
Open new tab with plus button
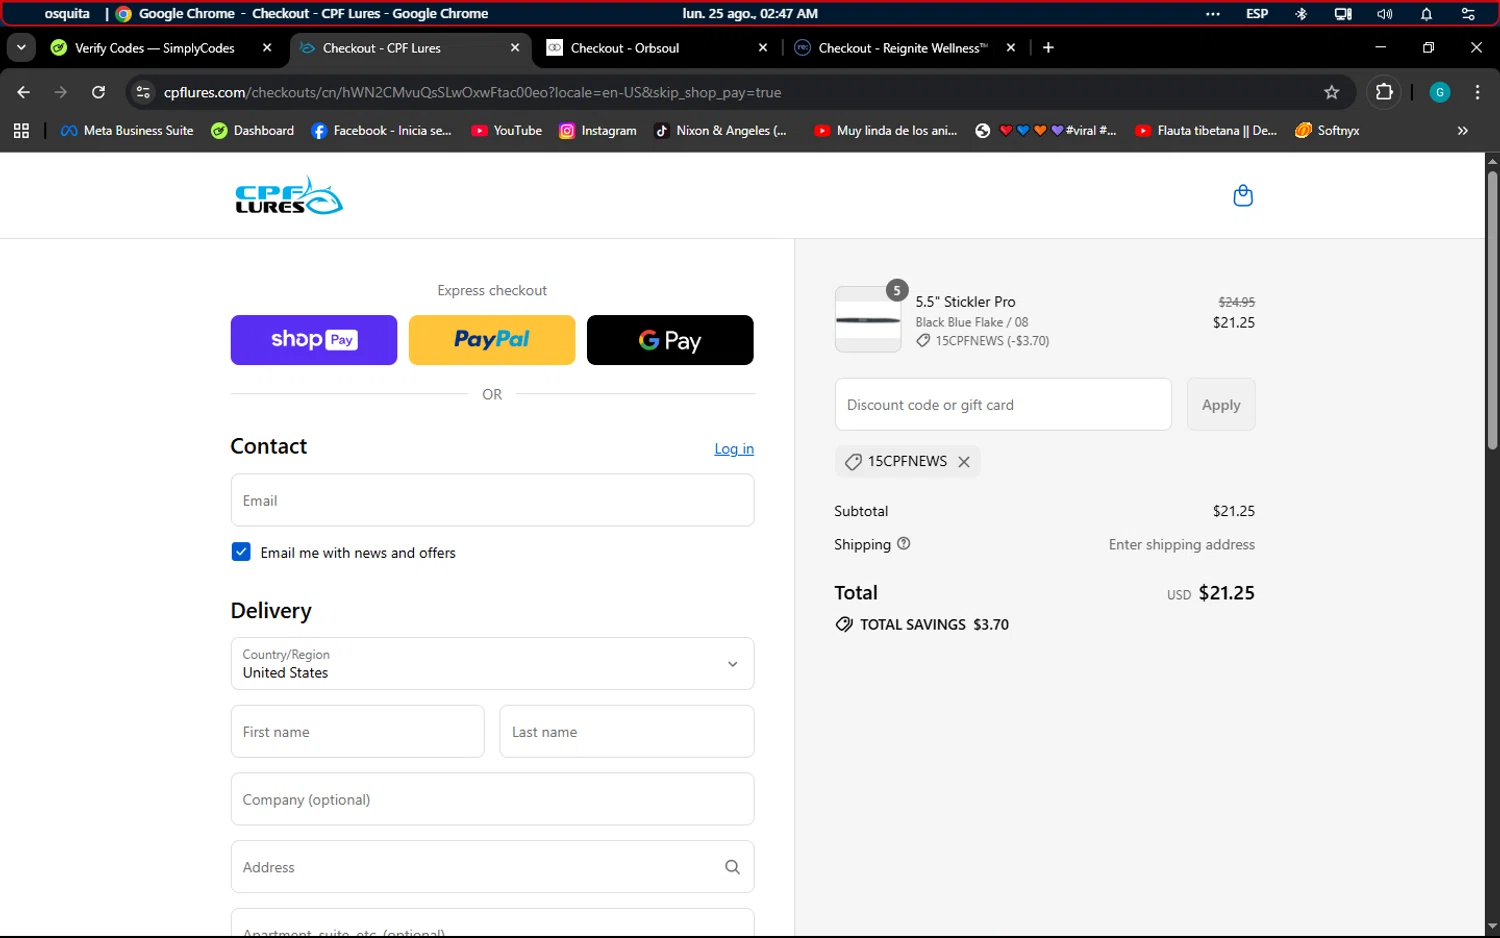(x=1048, y=48)
